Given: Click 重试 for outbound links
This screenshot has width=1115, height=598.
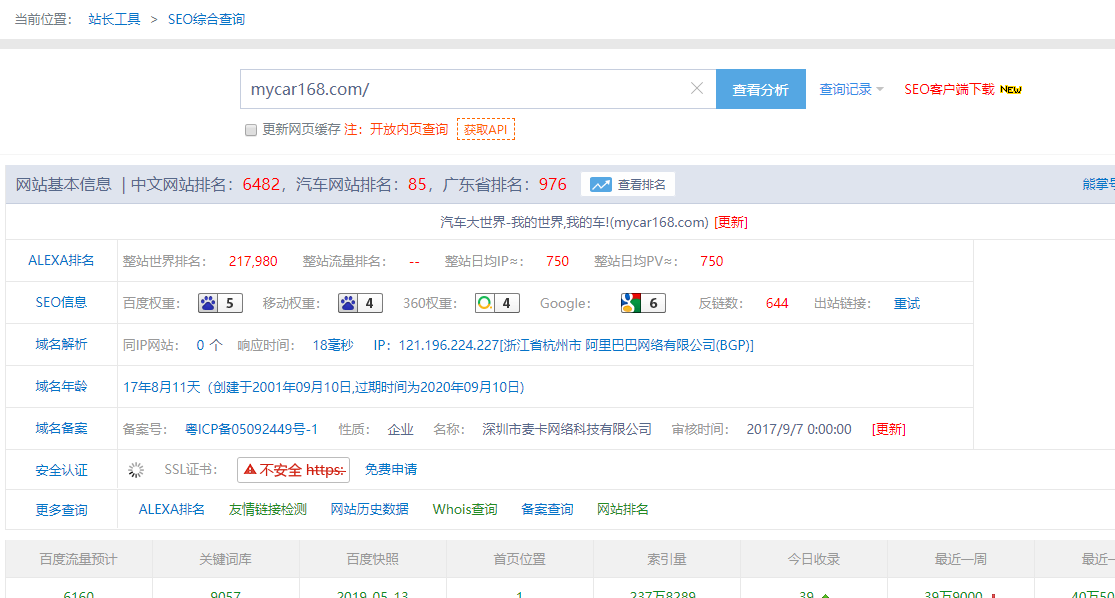Looking at the screenshot, I should (907, 304).
